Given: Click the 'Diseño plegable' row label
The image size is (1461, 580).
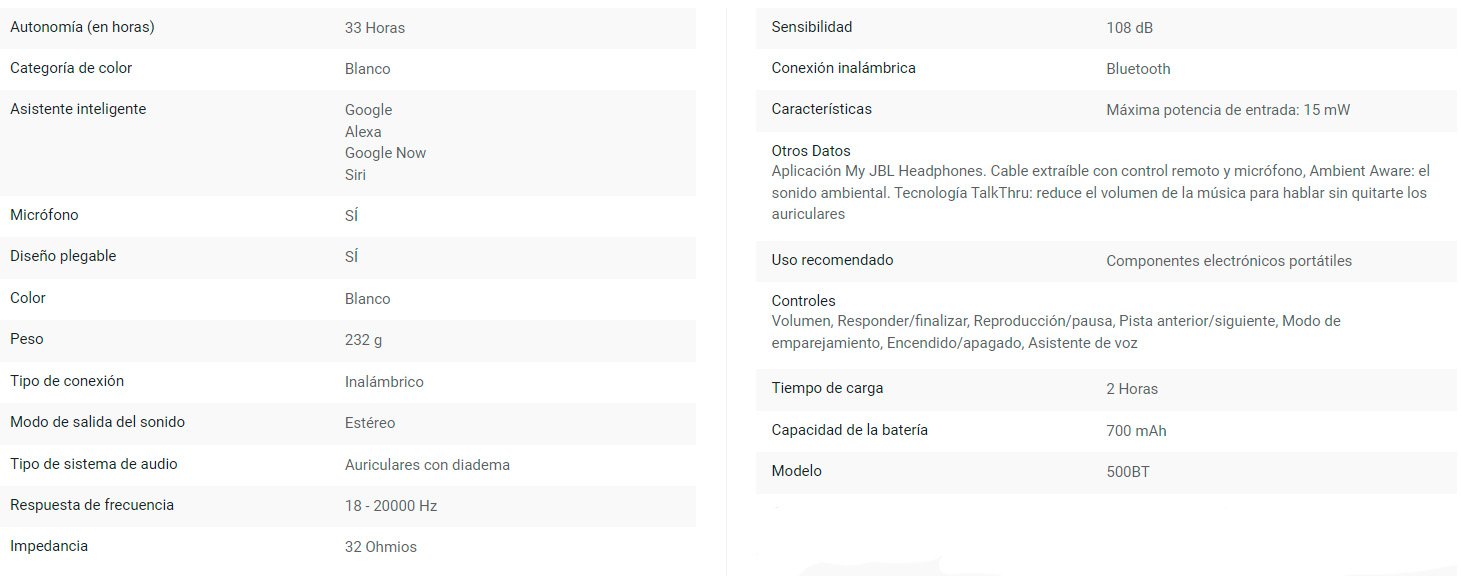Looking at the screenshot, I should pos(63,256).
